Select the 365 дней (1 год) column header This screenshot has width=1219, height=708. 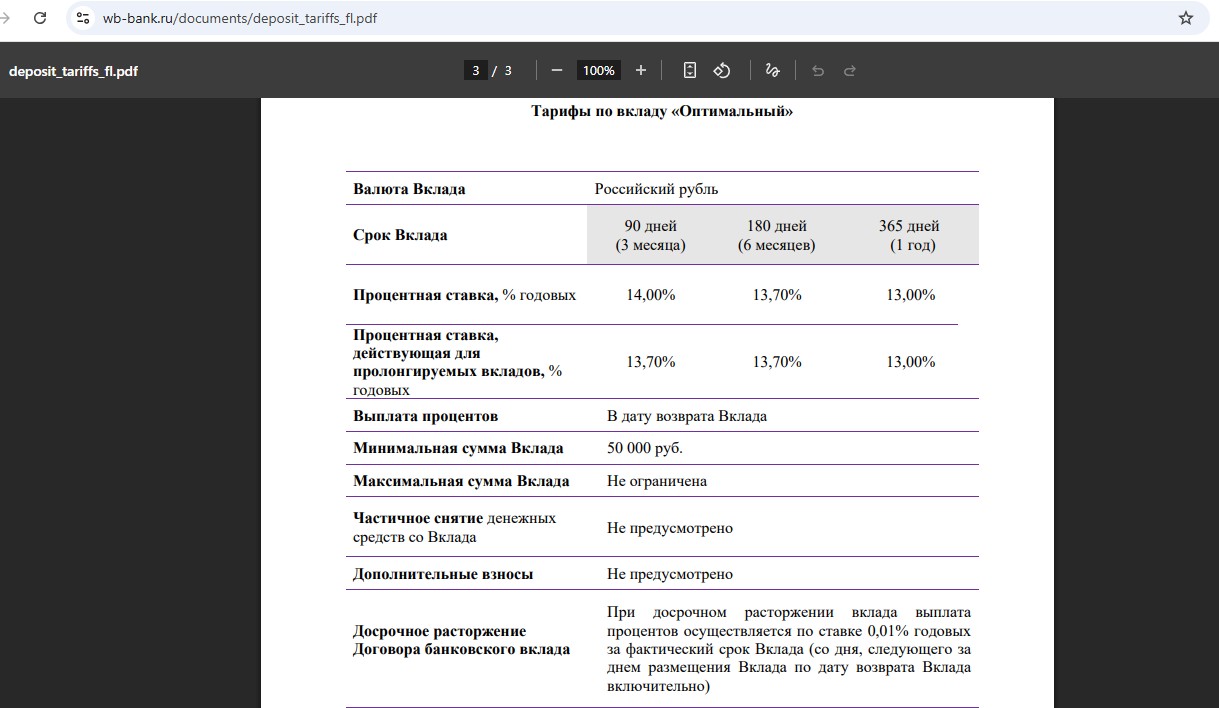(x=909, y=235)
